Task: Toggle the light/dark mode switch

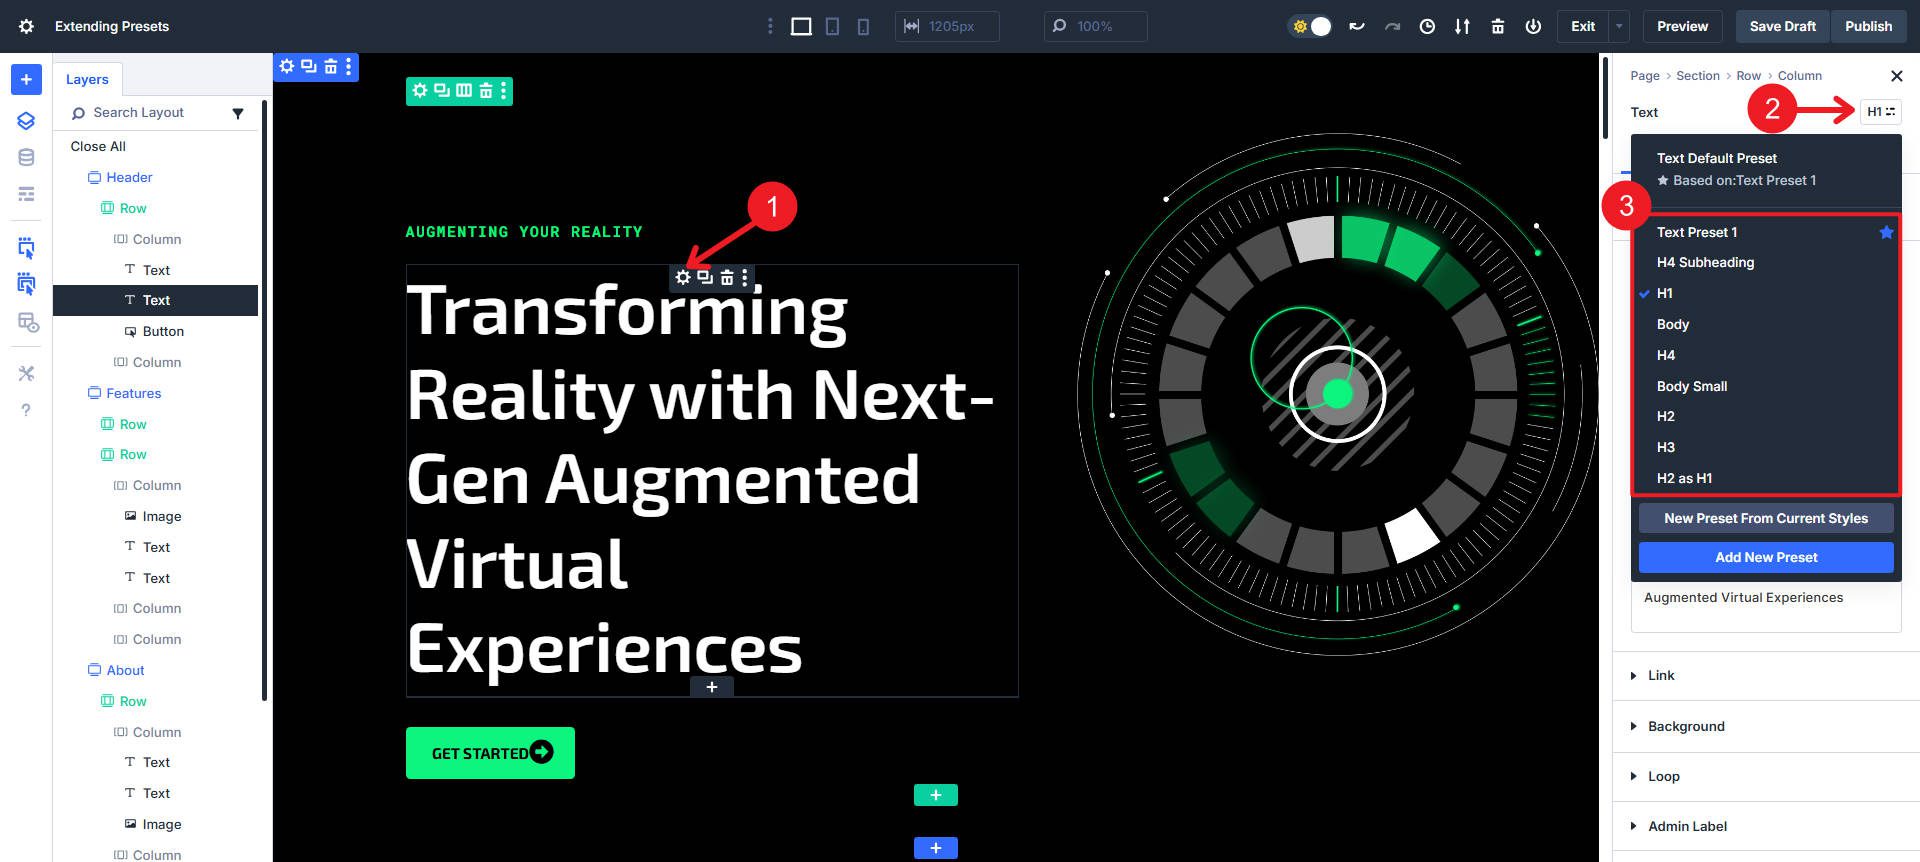Action: [1311, 27]
